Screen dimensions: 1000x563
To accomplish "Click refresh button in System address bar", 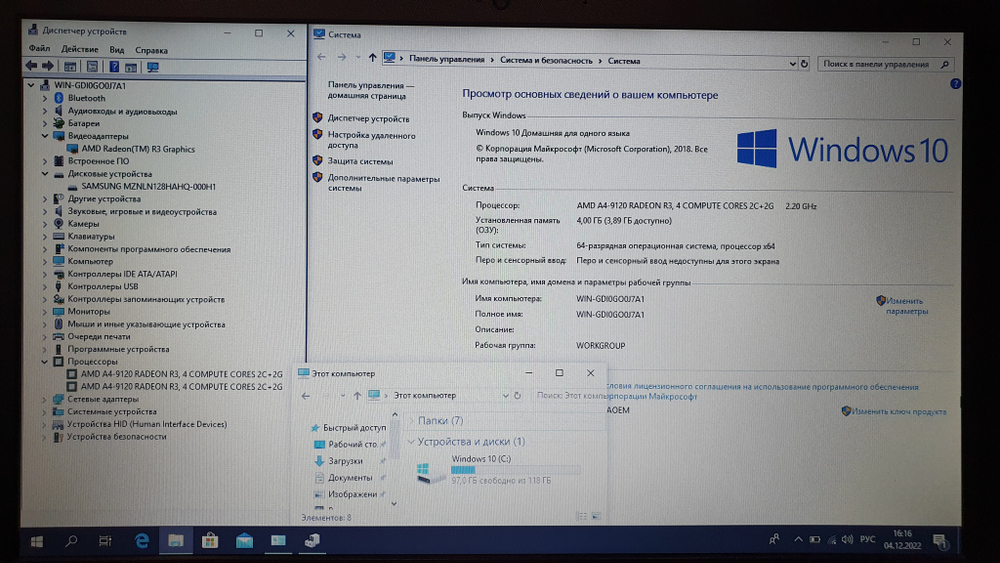I will tap(804, 64).
